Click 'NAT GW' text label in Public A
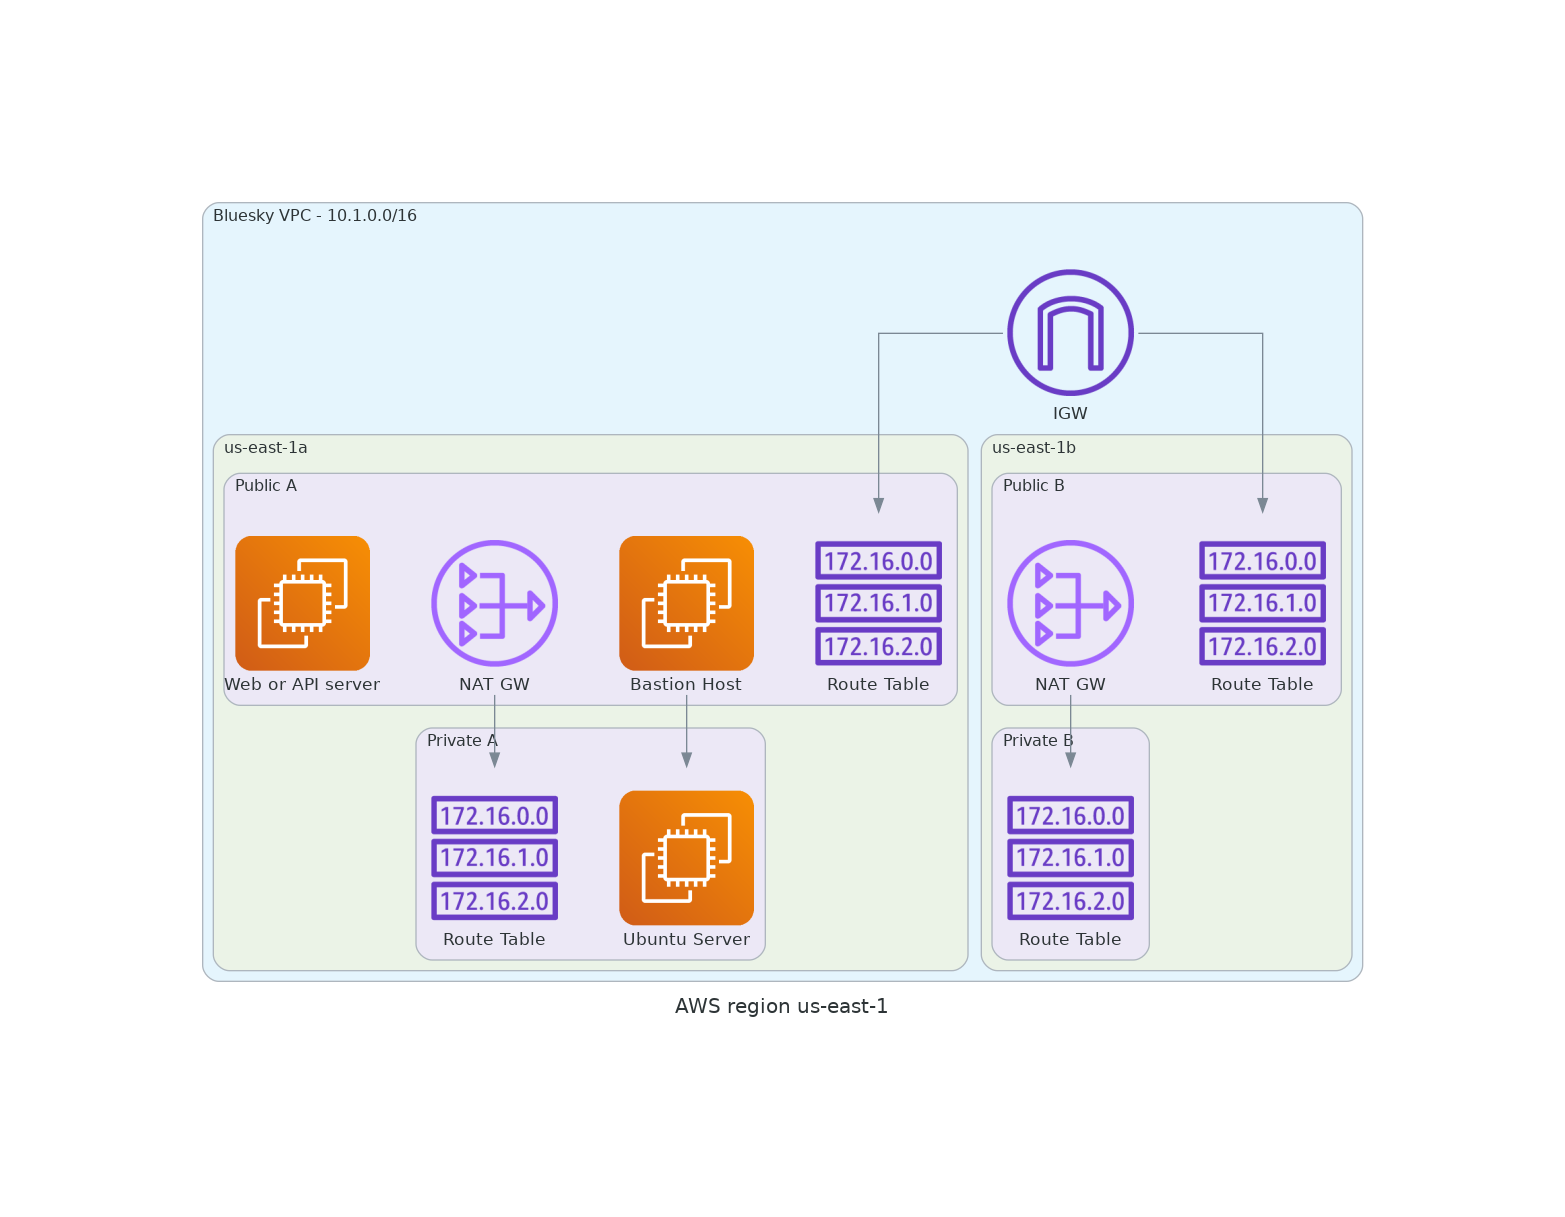Image resolution: width=1565 pixels, height=1217 pixels. 494,685
